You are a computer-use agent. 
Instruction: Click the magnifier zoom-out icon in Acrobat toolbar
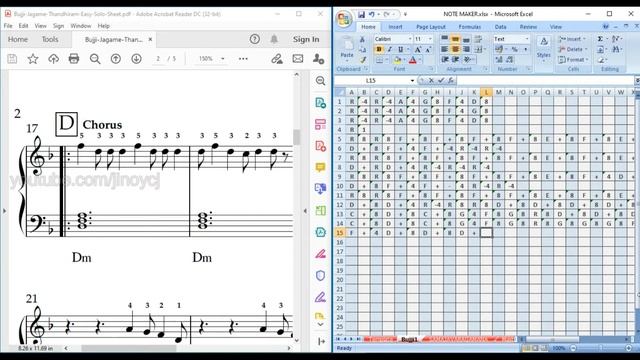click(95, 59)
